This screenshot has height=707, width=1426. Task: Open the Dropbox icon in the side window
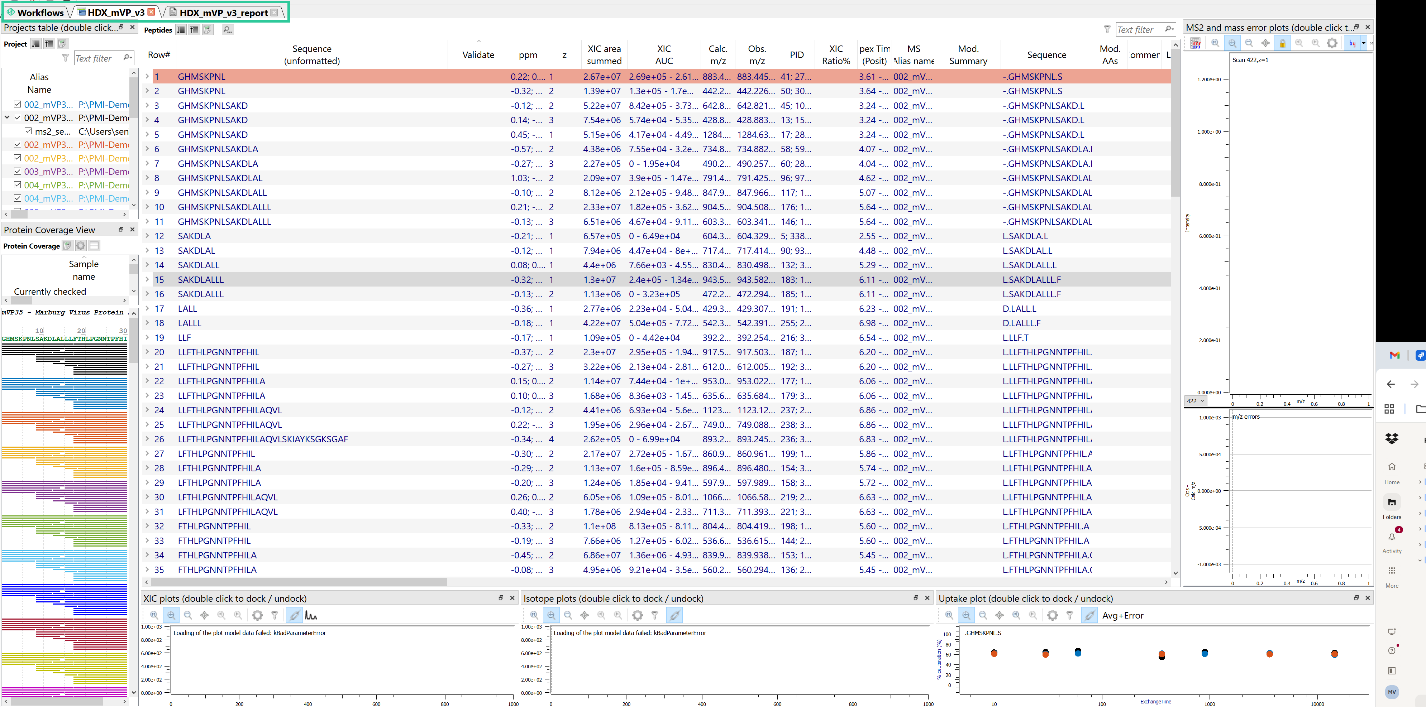coord(1391,437)
